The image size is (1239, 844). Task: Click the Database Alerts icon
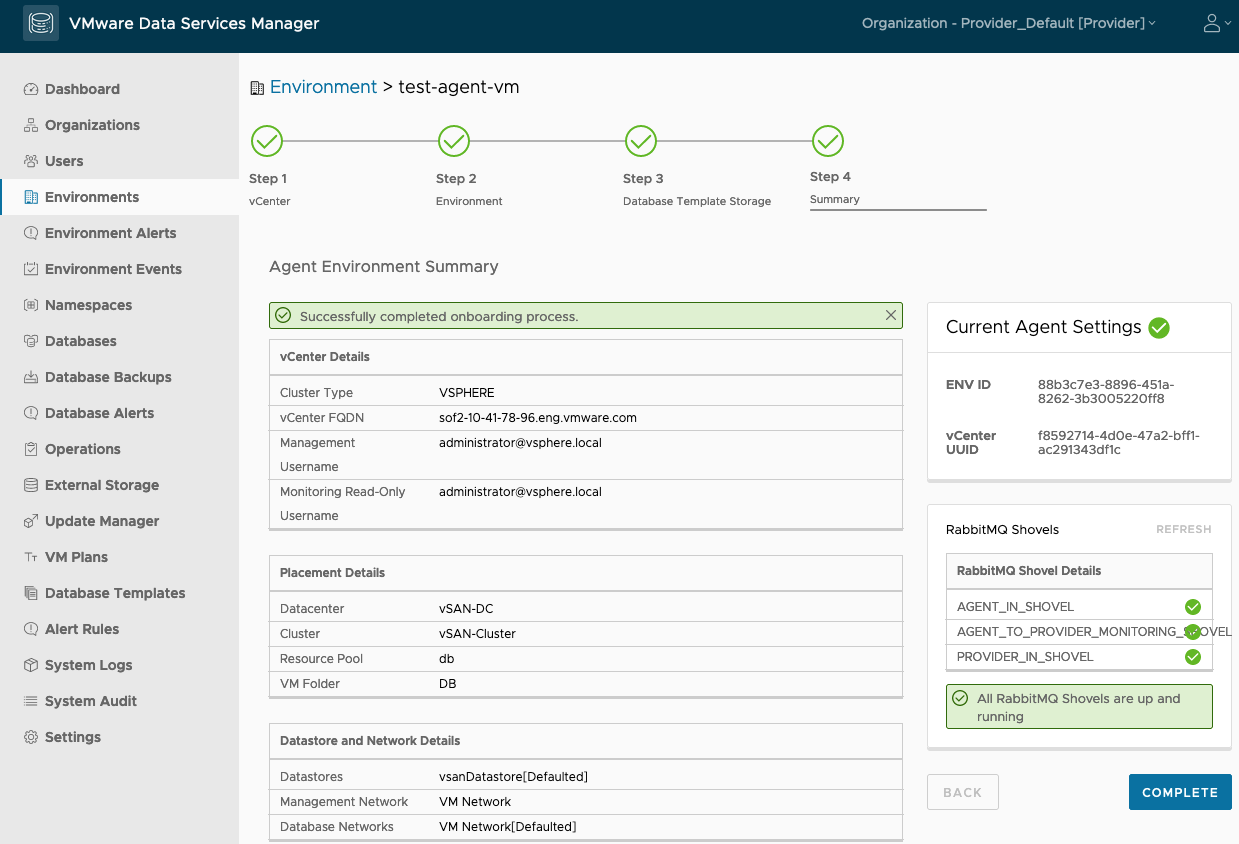(31, 413)
